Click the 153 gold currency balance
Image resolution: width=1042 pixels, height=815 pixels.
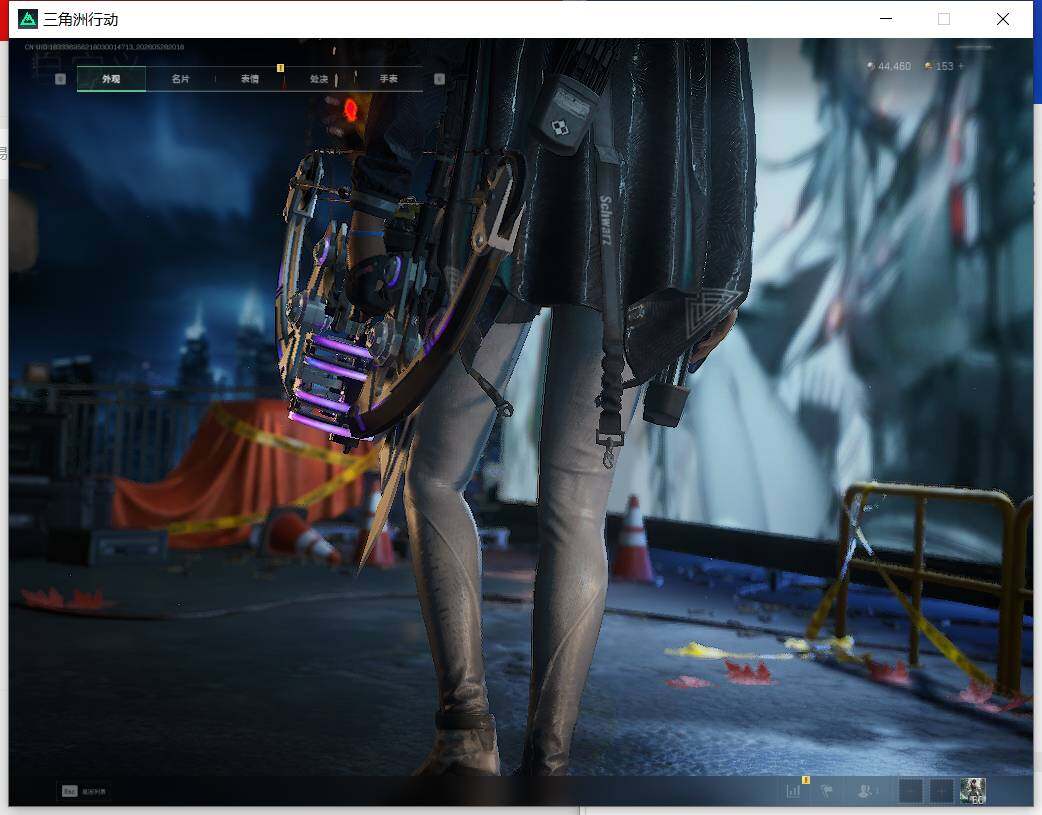point(939,66)
